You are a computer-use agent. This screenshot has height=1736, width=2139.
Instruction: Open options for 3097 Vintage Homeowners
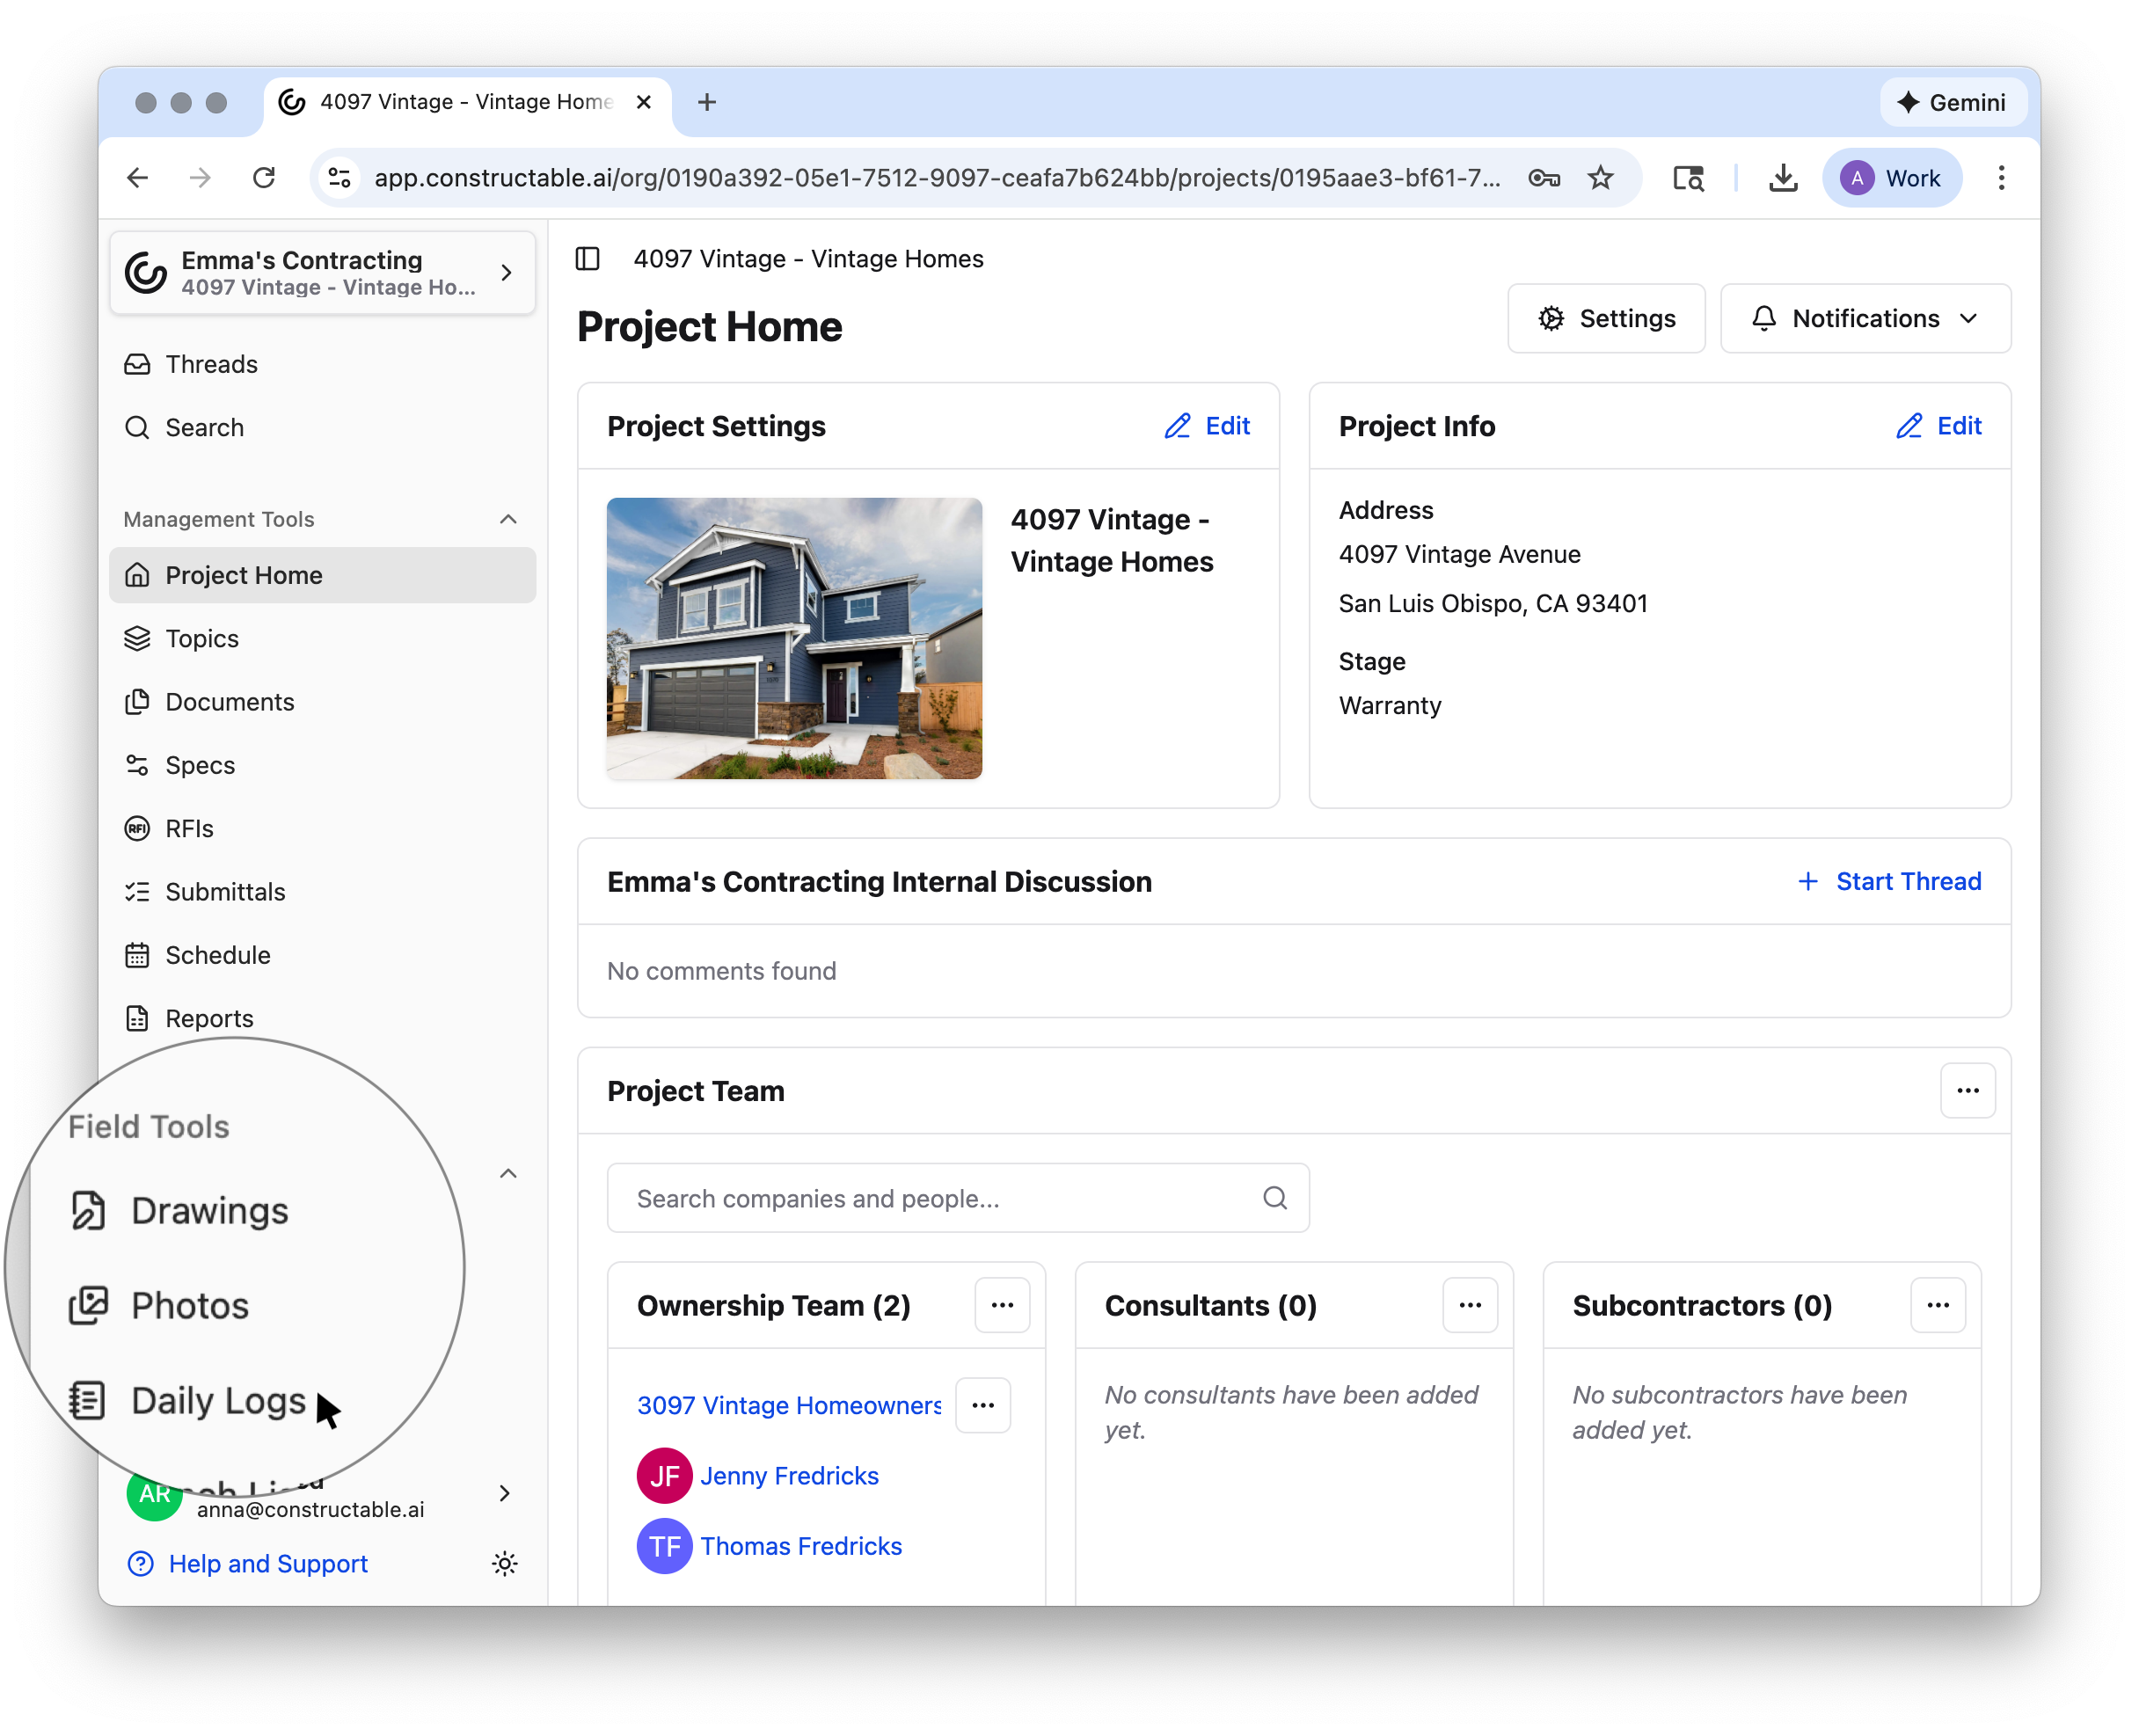983,1405
